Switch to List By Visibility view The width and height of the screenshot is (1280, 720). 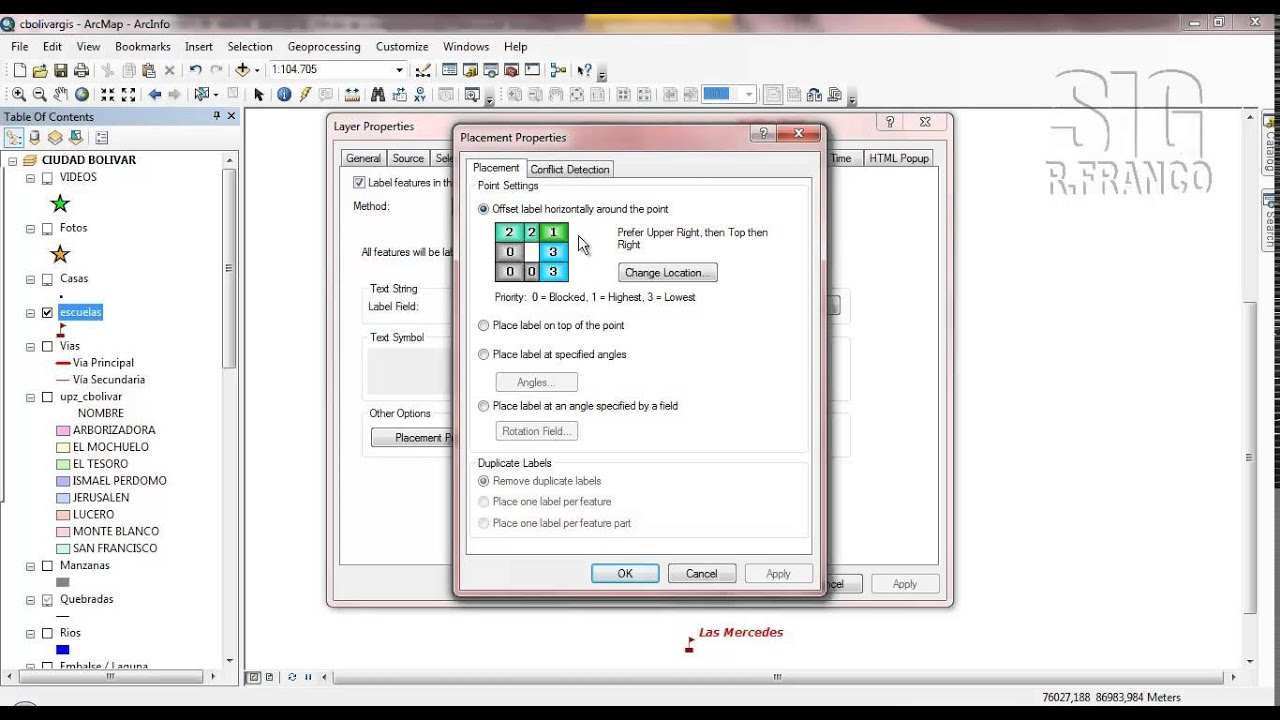[55, 138]
